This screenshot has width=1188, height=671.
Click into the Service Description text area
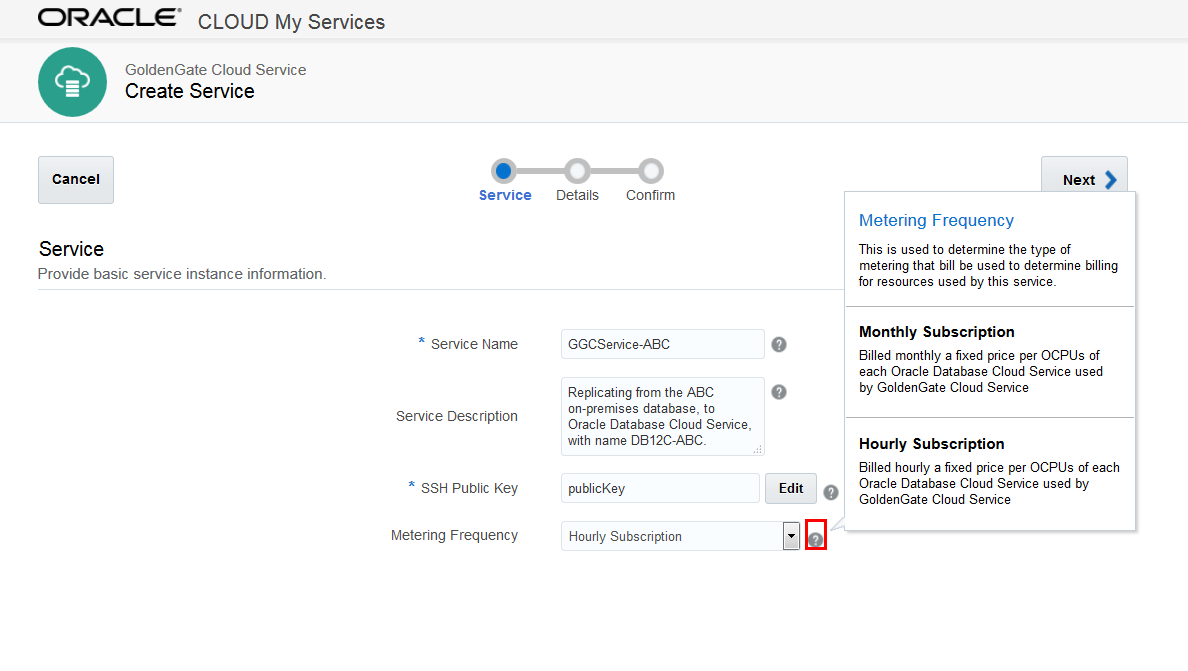(663, 416)
